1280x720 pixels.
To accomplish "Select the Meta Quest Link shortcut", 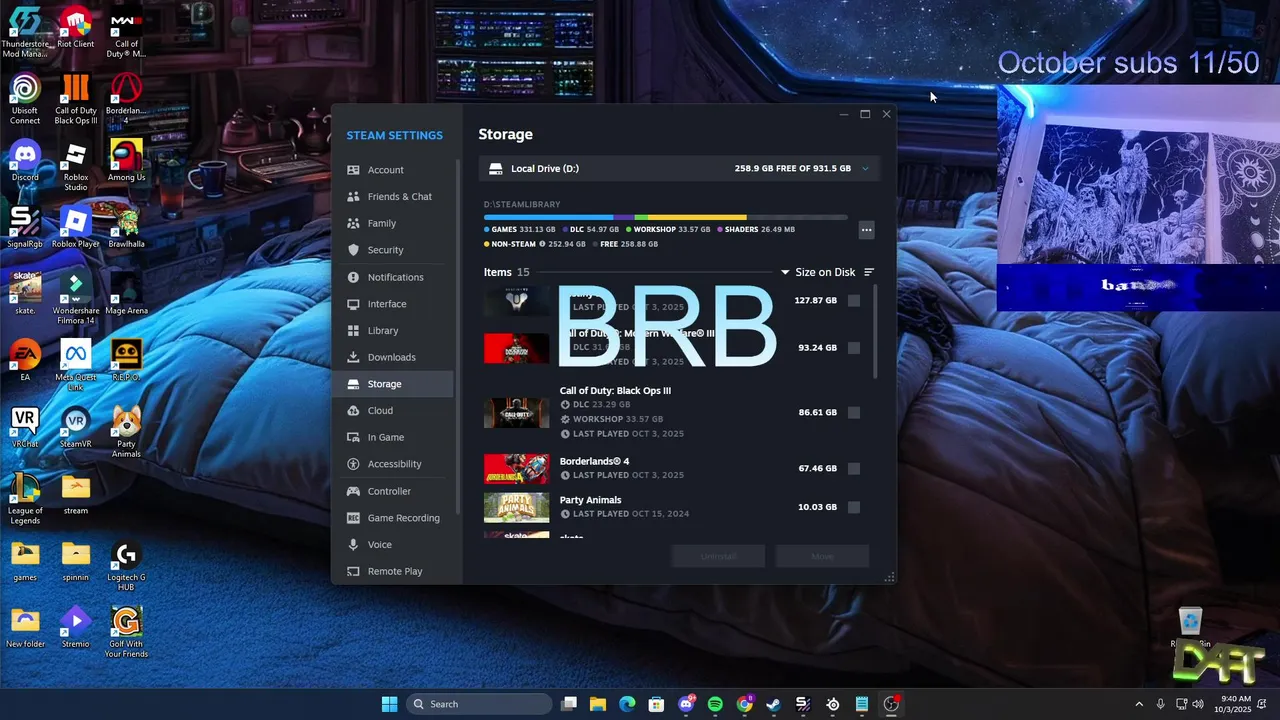I will (x=76, y=366).
